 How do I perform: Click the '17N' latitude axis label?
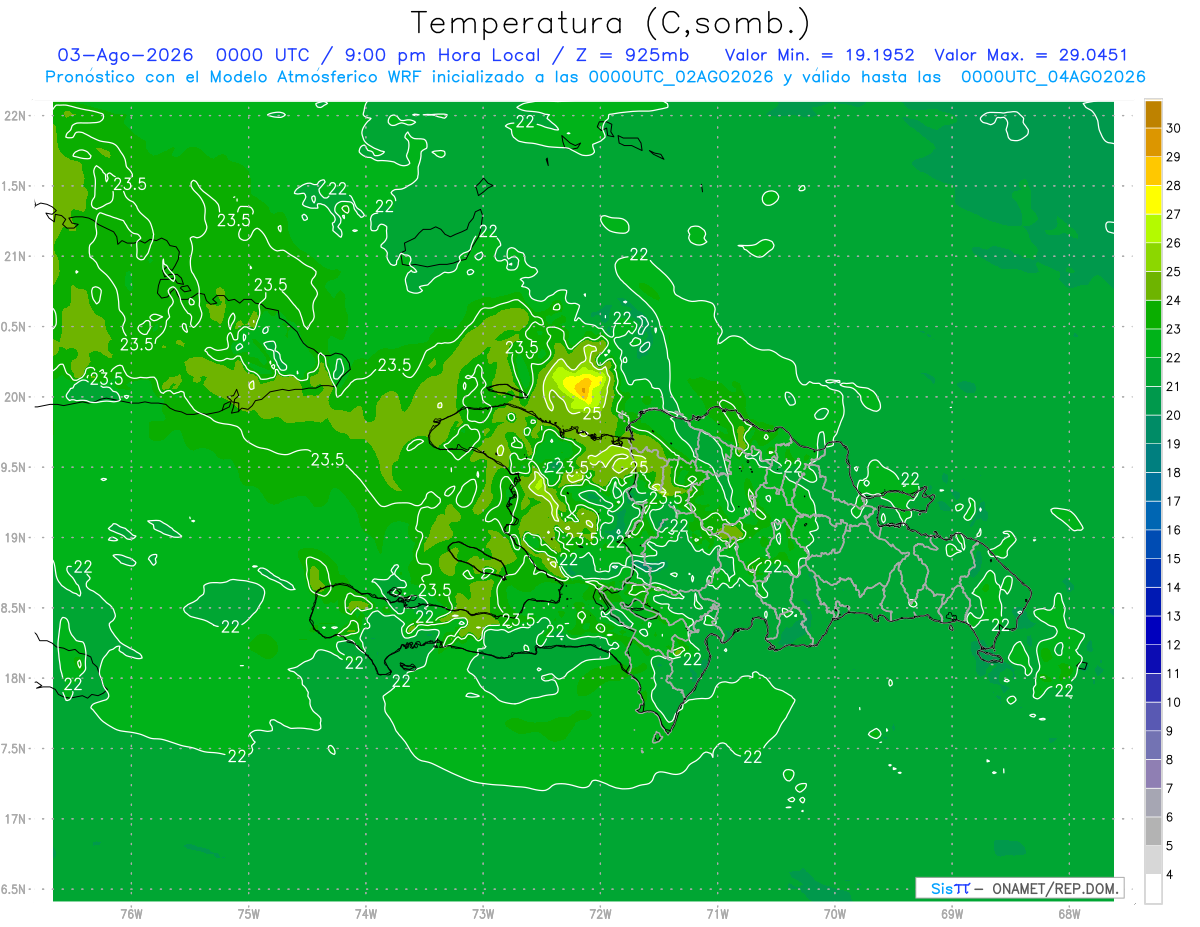click(x=17, y=819)
